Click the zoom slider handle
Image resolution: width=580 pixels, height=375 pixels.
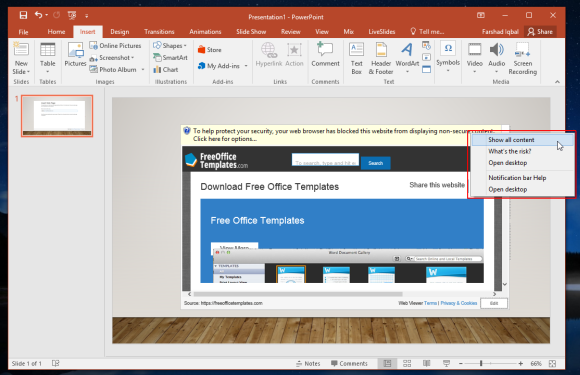coord(481,364)
